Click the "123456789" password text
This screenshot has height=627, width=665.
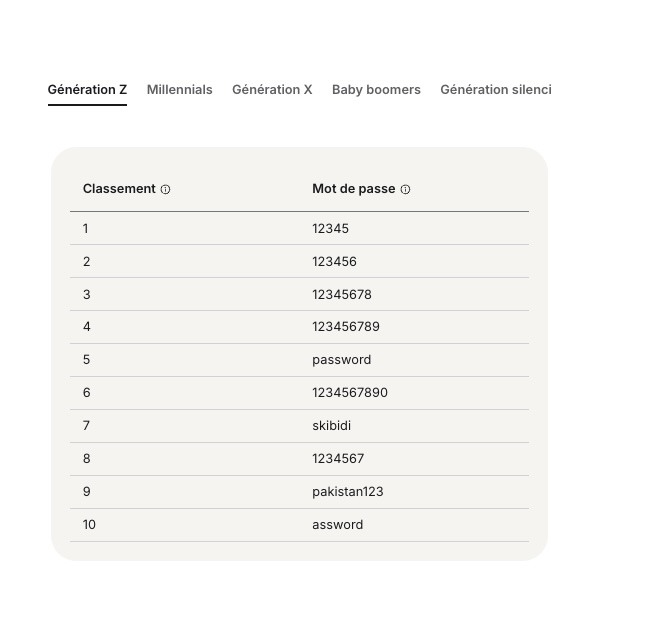[x=345, y=327]
